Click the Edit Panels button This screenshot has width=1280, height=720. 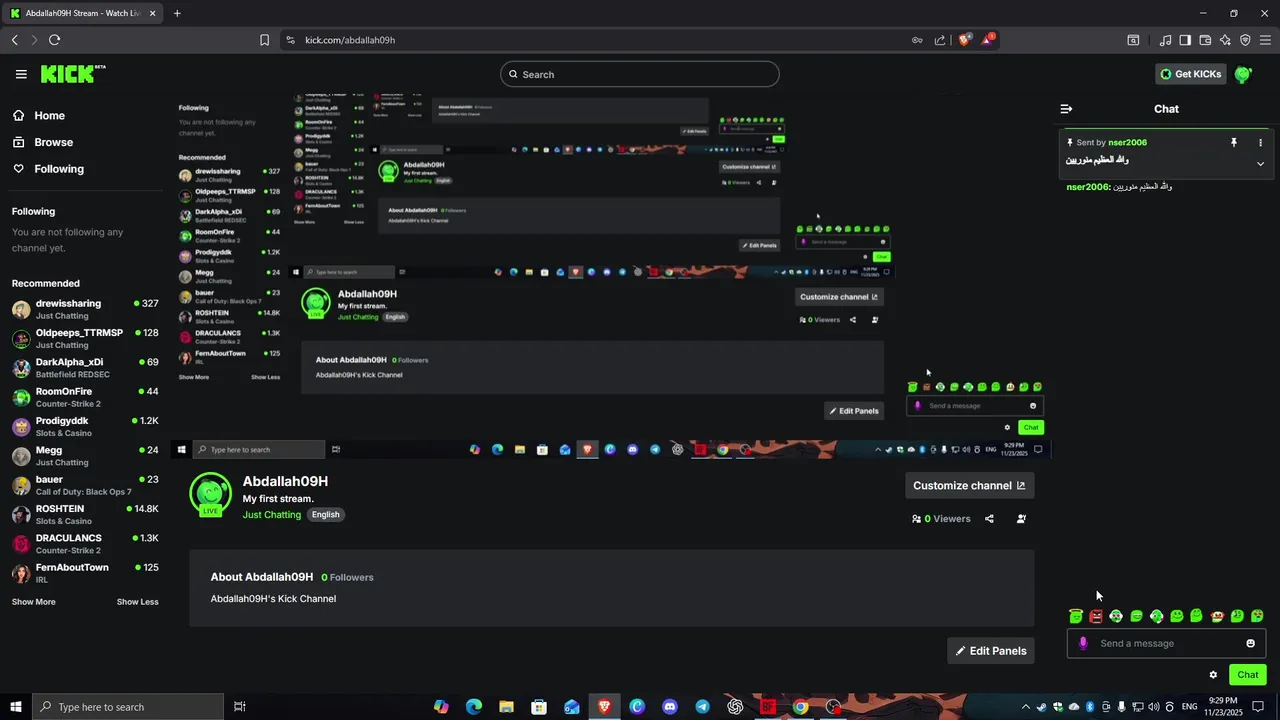click(991, 651)
